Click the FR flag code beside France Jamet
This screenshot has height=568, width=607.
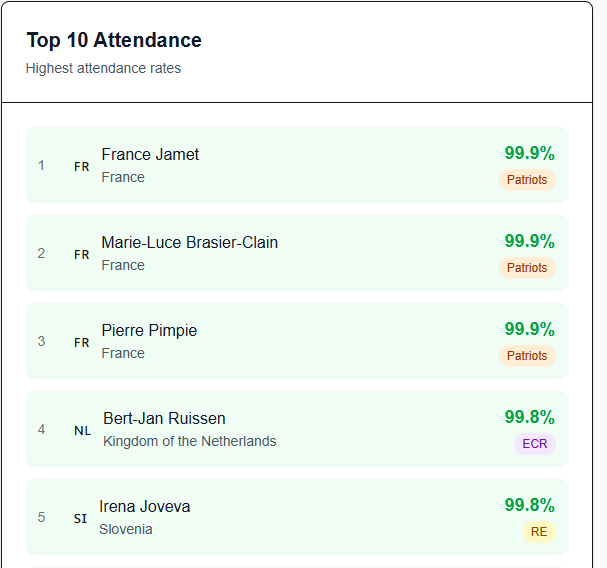pyautogui.click(x=82, y=167)
